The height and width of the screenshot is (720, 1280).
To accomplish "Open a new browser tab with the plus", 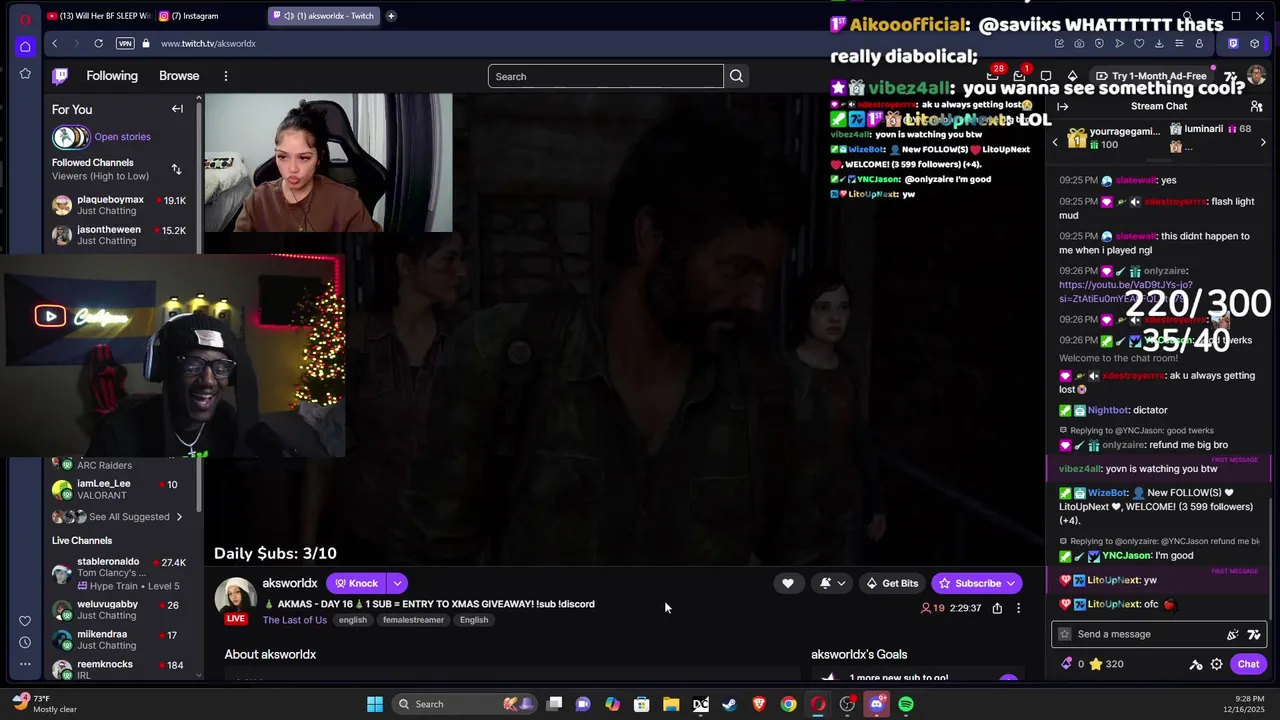I will click(x=391, y=16).
